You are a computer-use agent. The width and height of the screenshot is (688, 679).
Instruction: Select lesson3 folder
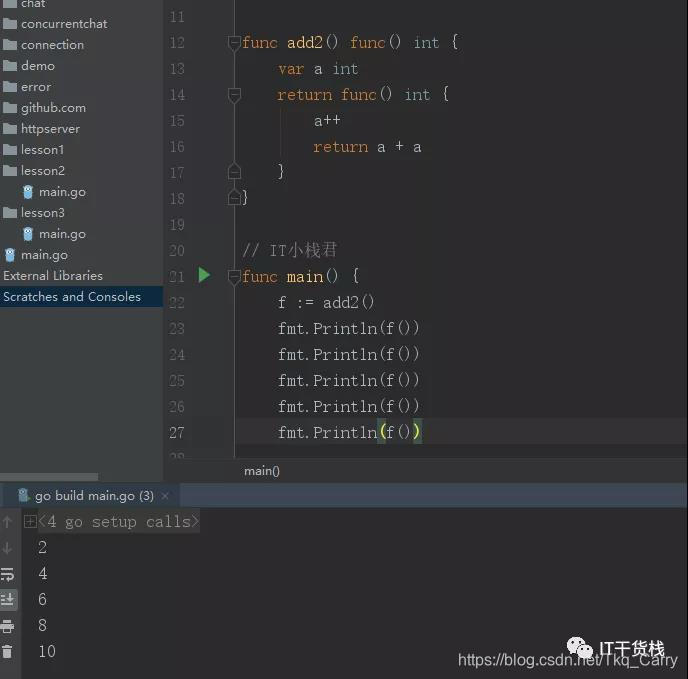(x=43, y=213)
